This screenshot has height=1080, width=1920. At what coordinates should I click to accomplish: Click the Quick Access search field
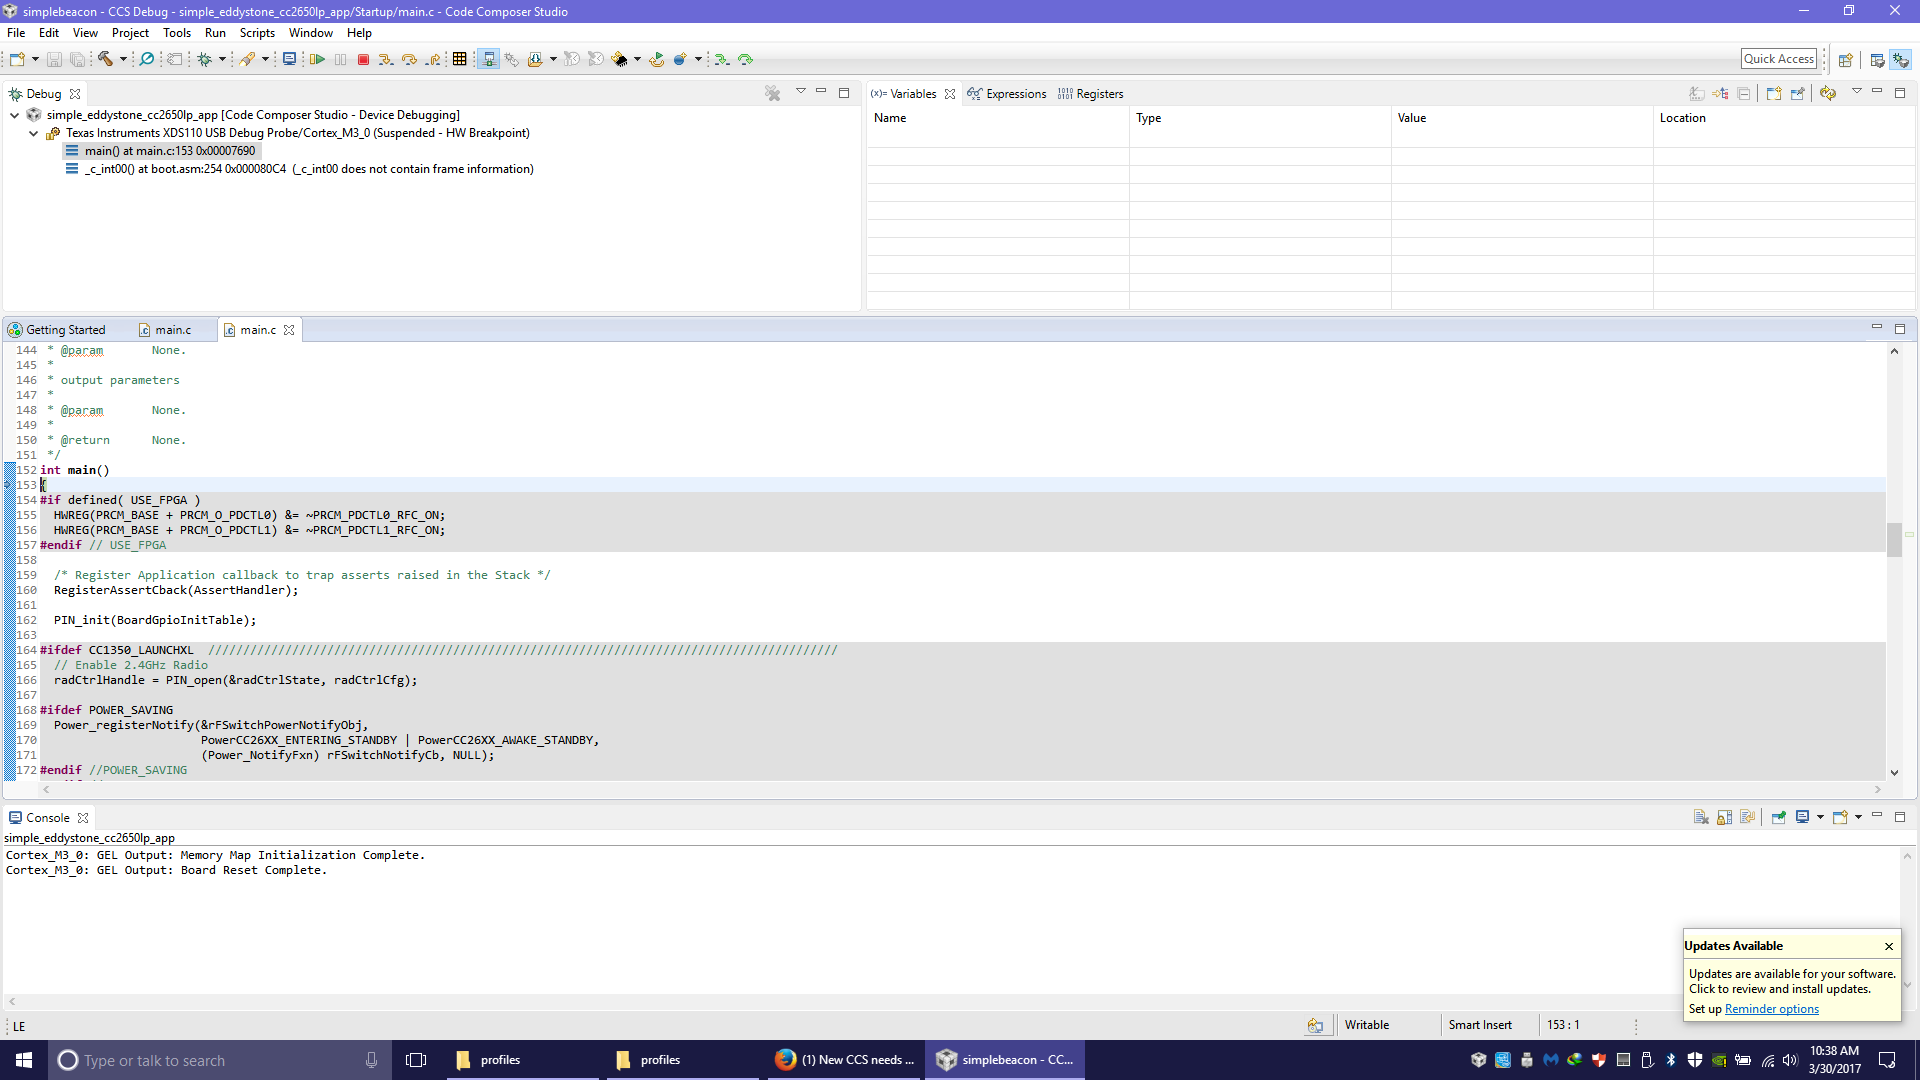[x=1778, y=59]
